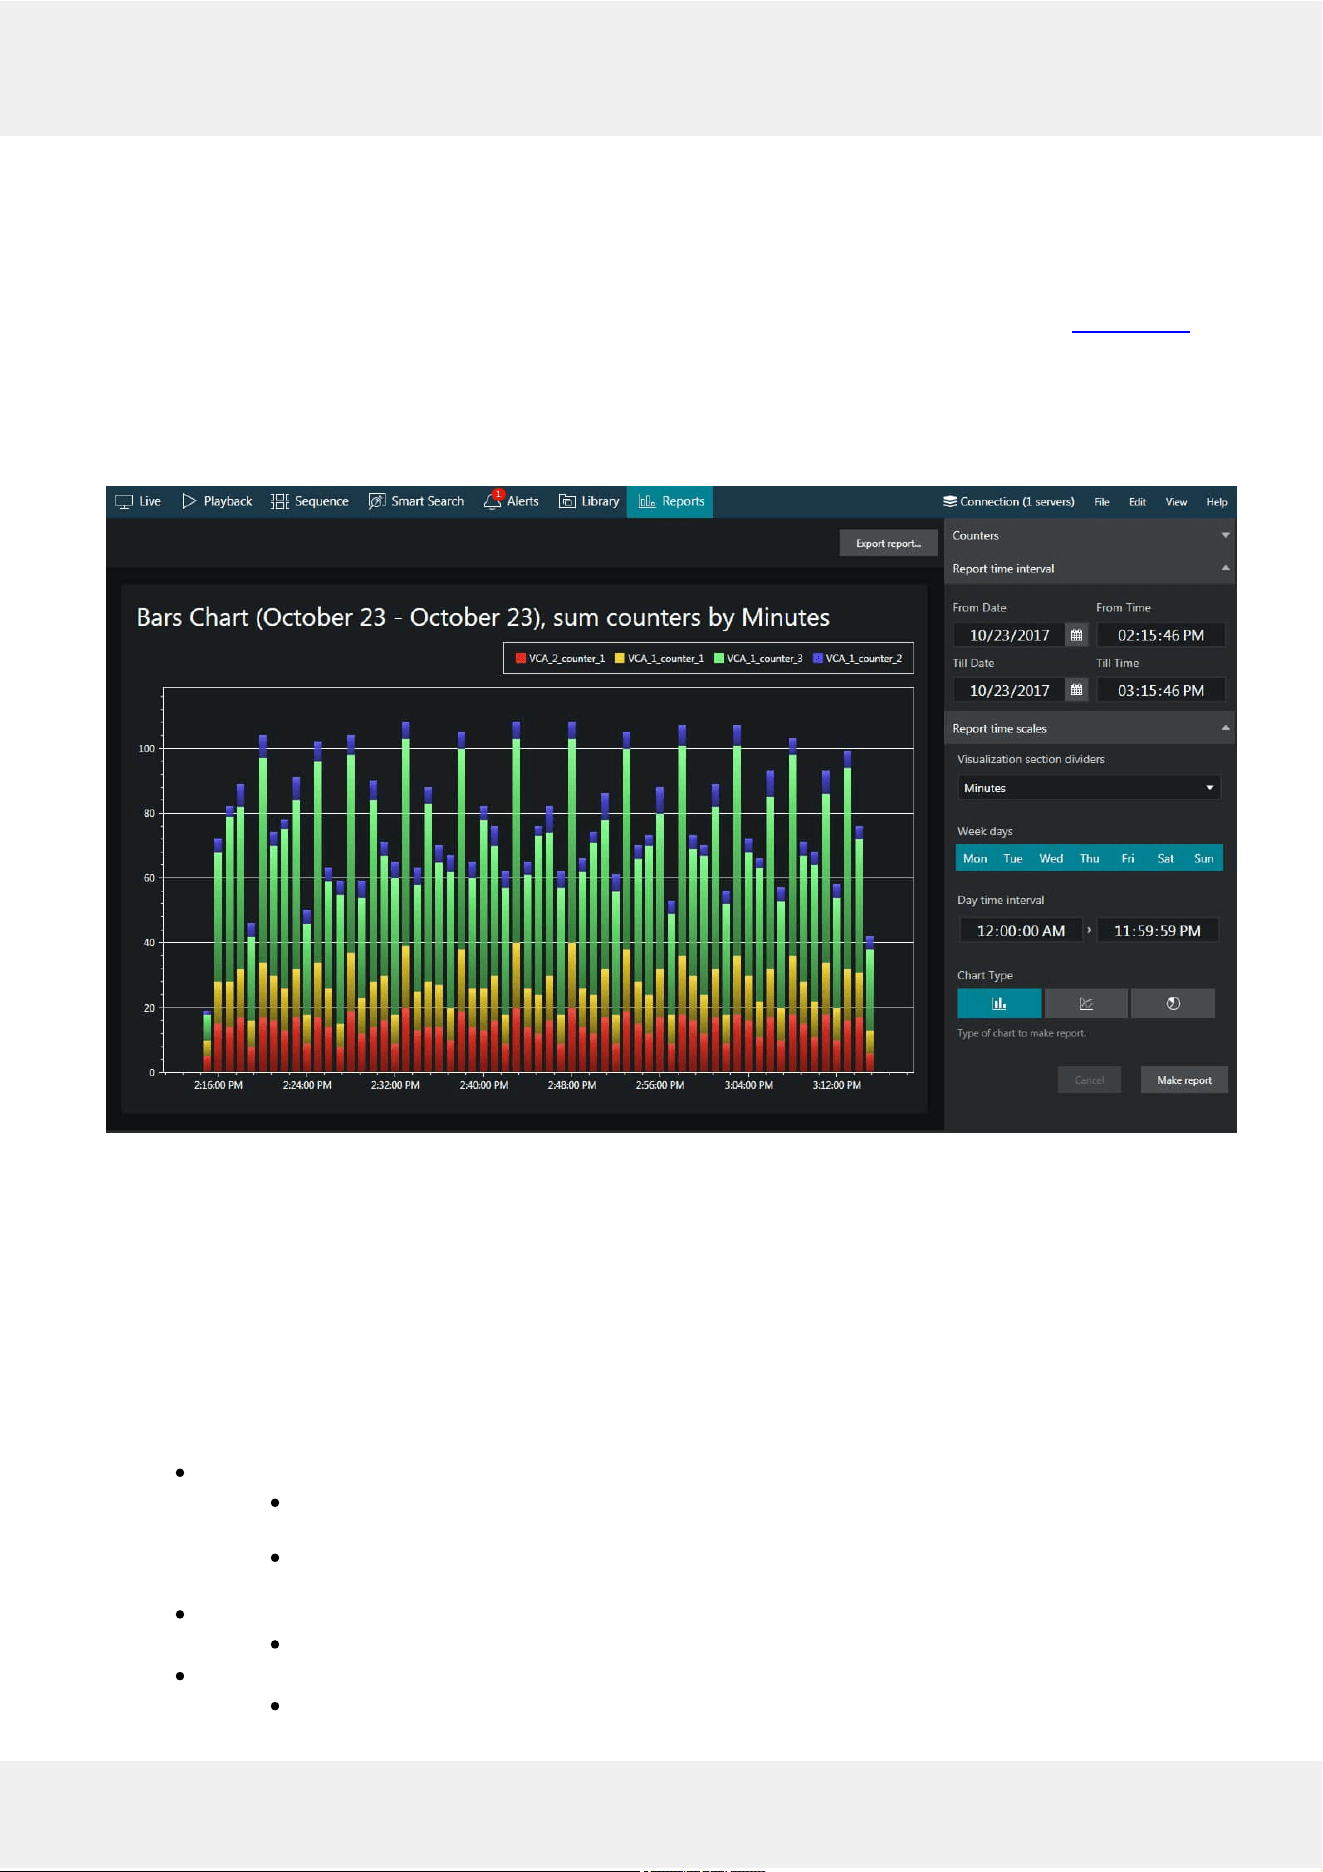Open the Connection (1 servers) menu
The width and height of the screenshot is (1323, 1872).
tap(1009, 502)
